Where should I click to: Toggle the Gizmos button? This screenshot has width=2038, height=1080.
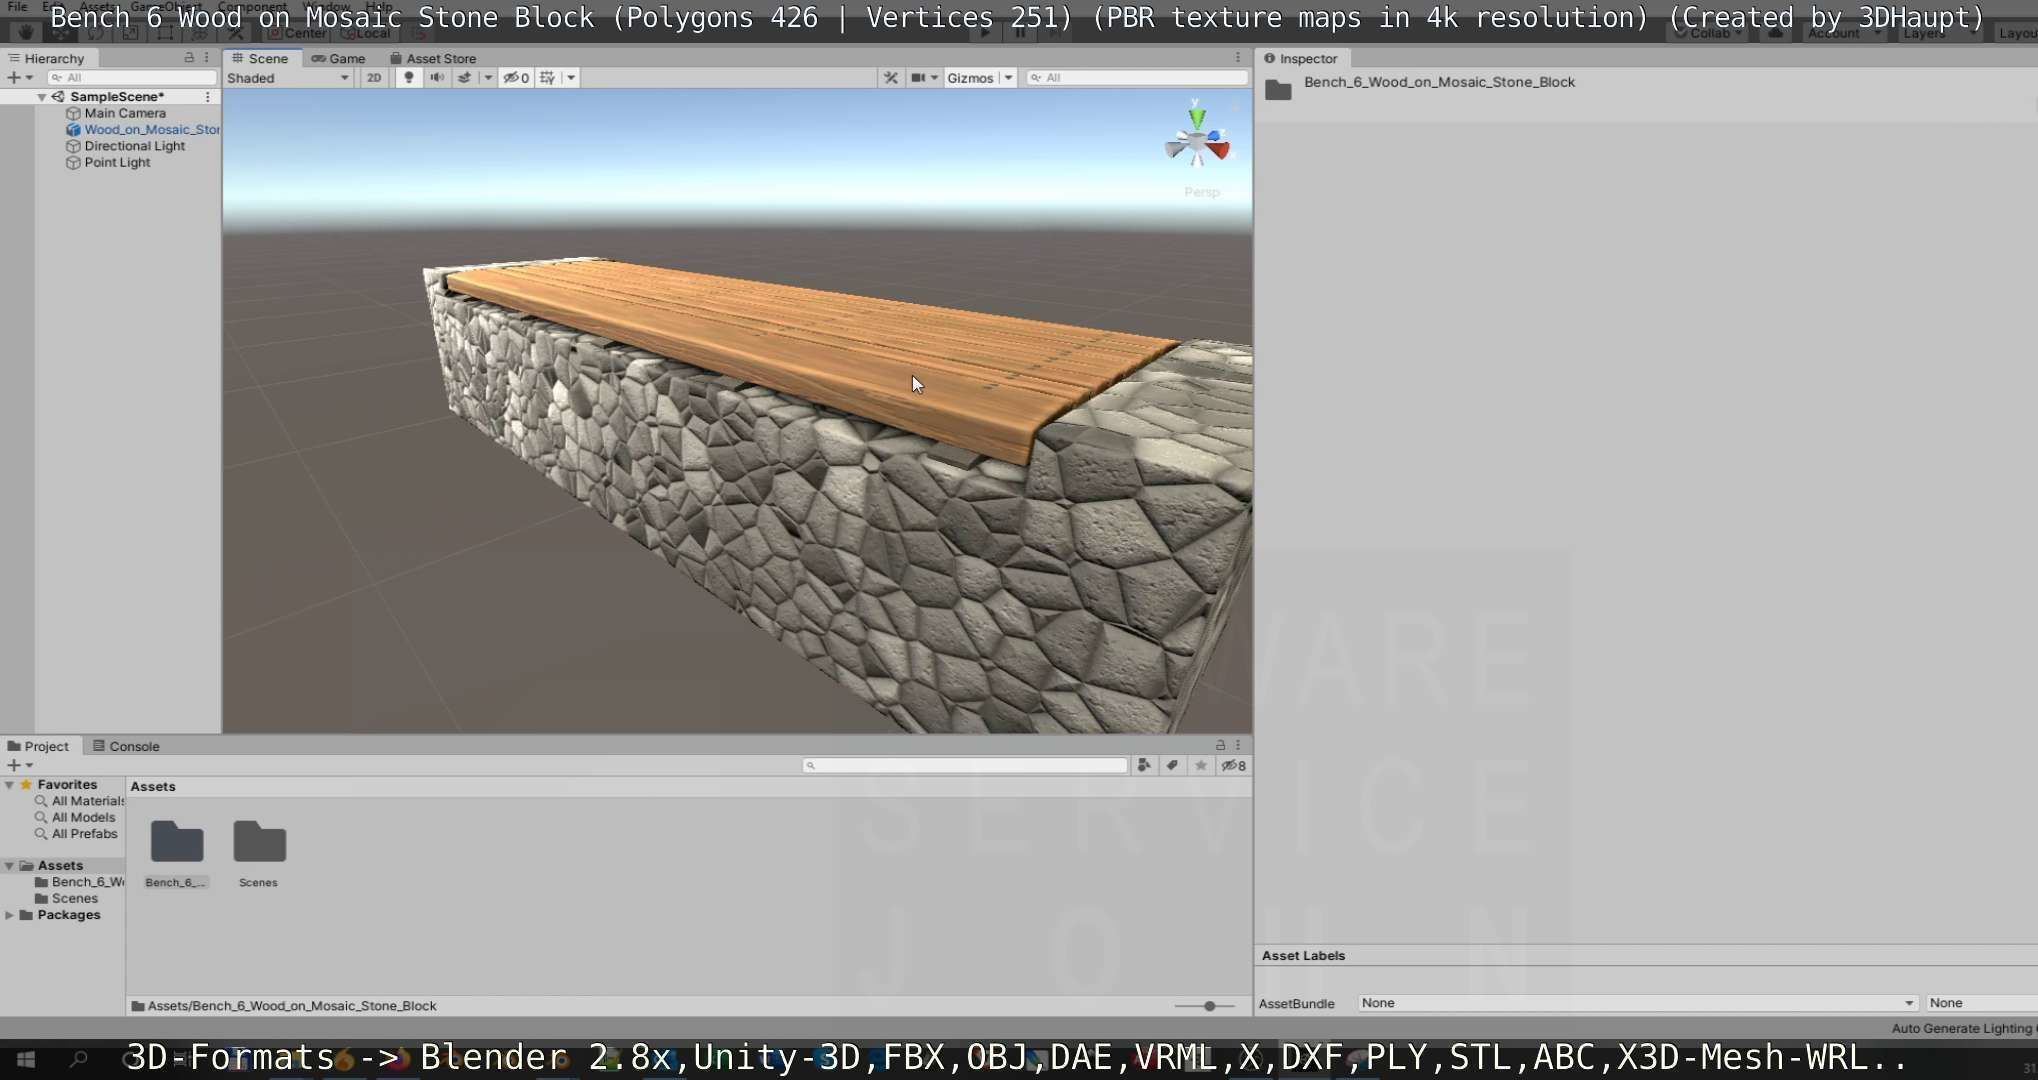click(970, 78)
